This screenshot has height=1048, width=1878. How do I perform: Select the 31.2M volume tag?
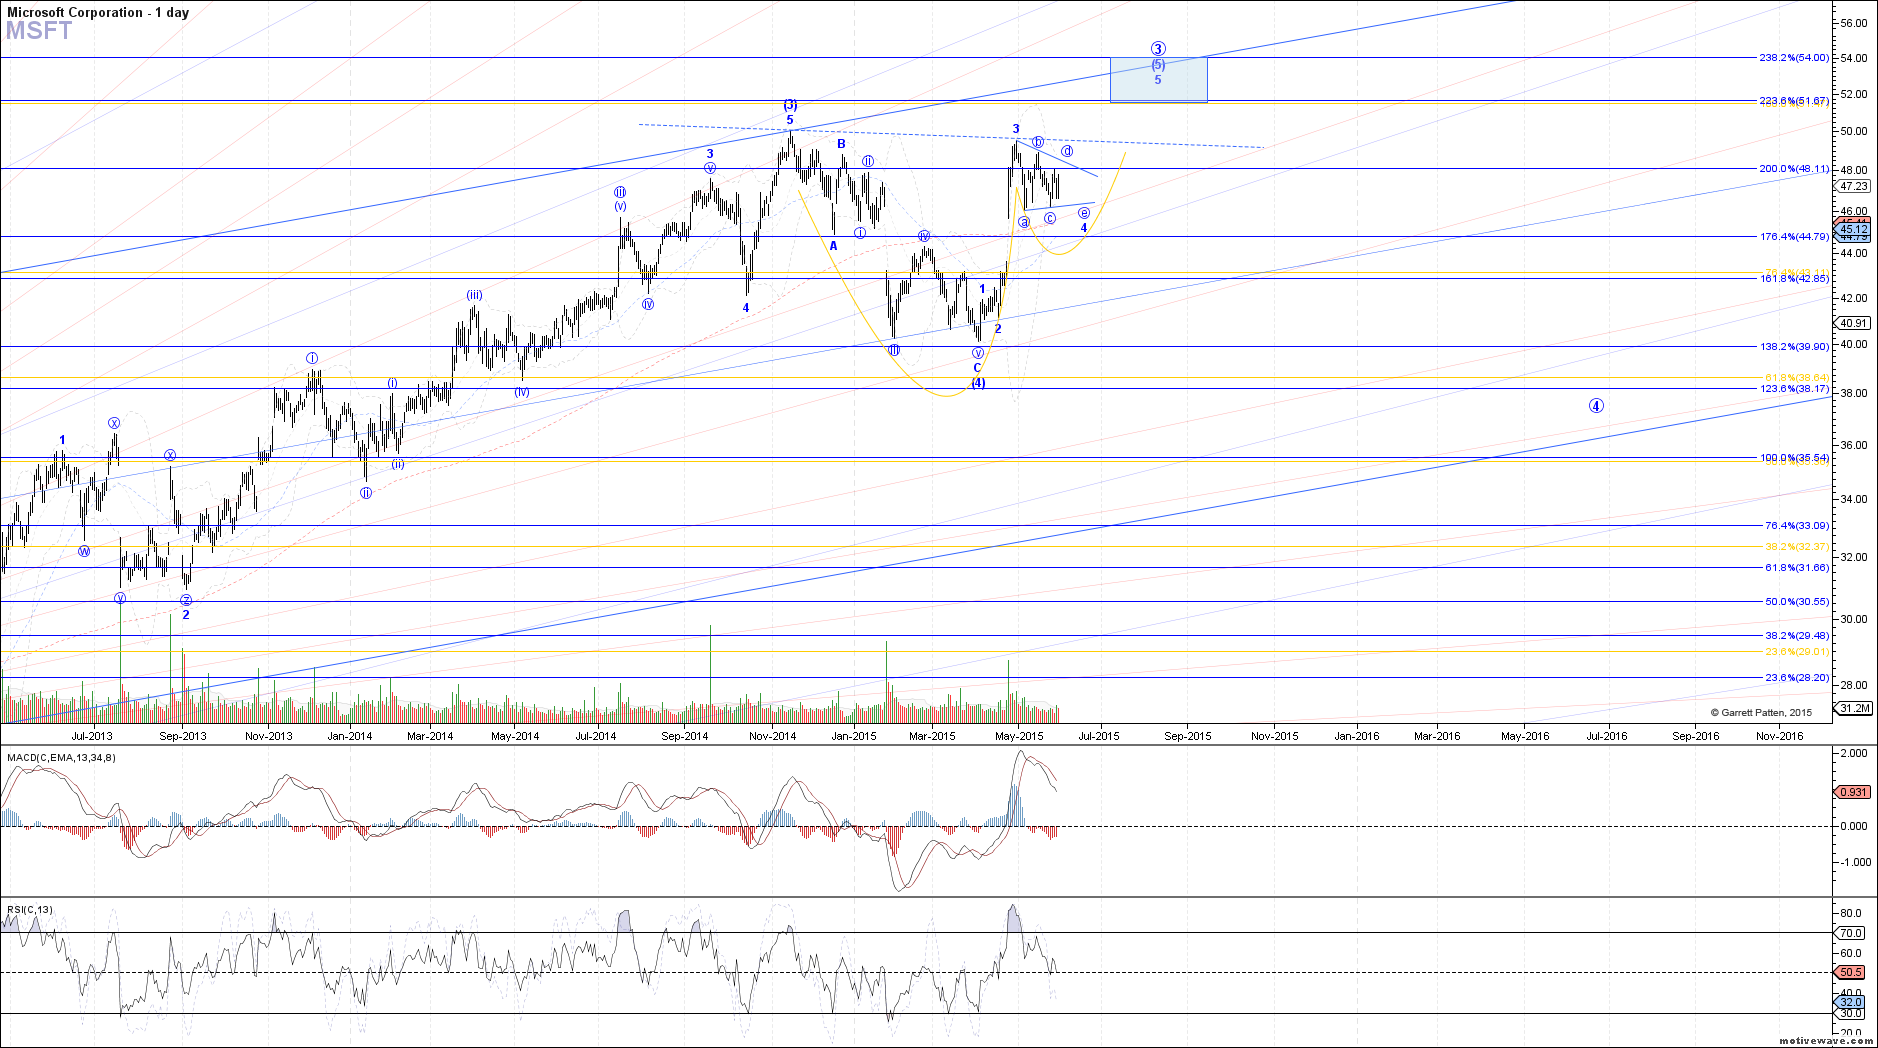tap(1853, 708)
